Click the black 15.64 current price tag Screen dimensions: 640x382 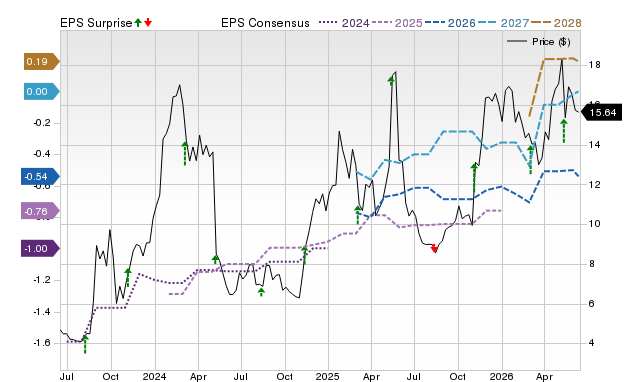pyautogui.click(x=601, y=113)
